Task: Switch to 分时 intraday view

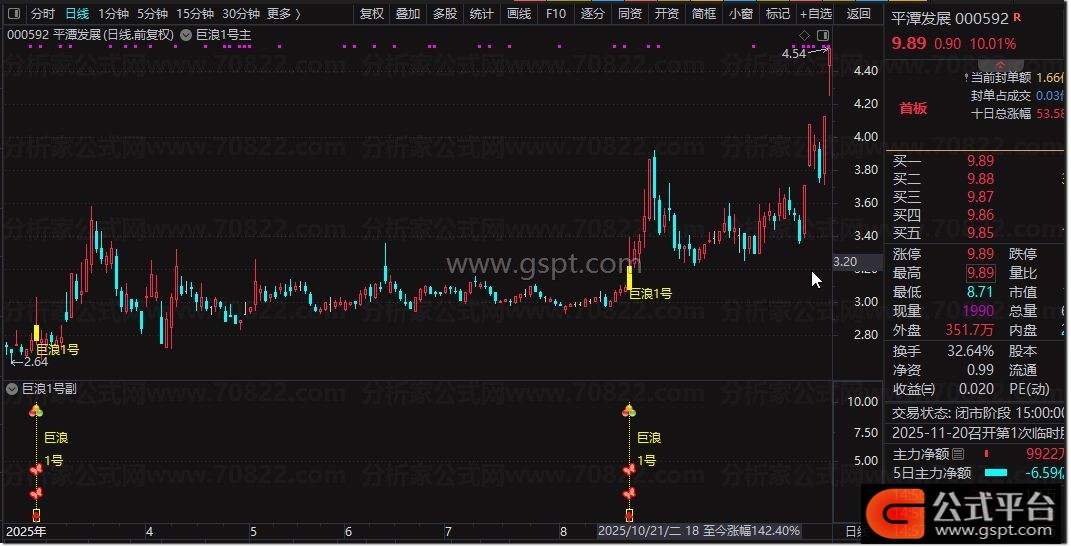Action: pyautogui.click(x=43, y=14)
